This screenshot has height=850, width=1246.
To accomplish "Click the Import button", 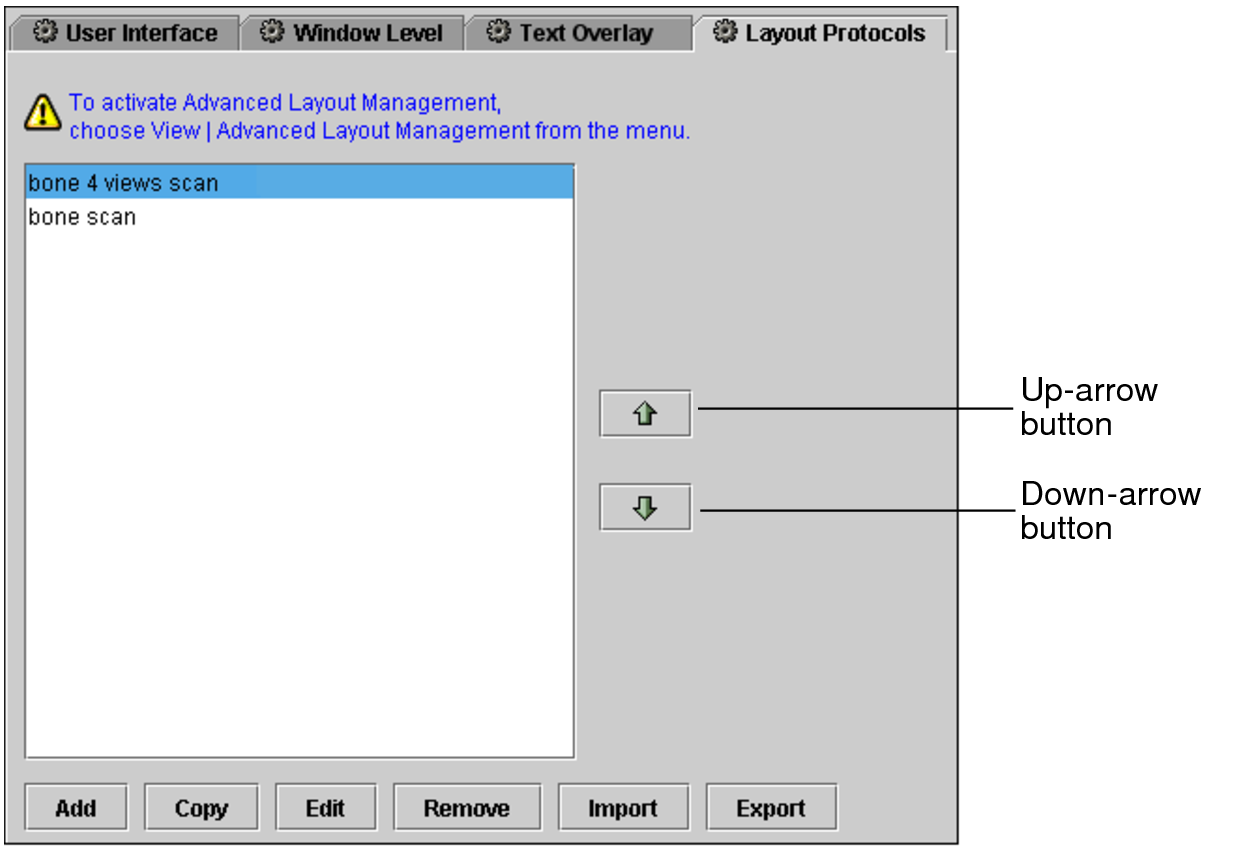I will tap(622, 808).
